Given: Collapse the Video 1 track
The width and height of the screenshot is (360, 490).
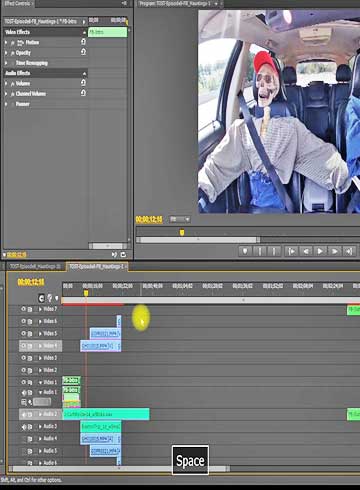Looking at the screenshot, I should coord(40,382).
